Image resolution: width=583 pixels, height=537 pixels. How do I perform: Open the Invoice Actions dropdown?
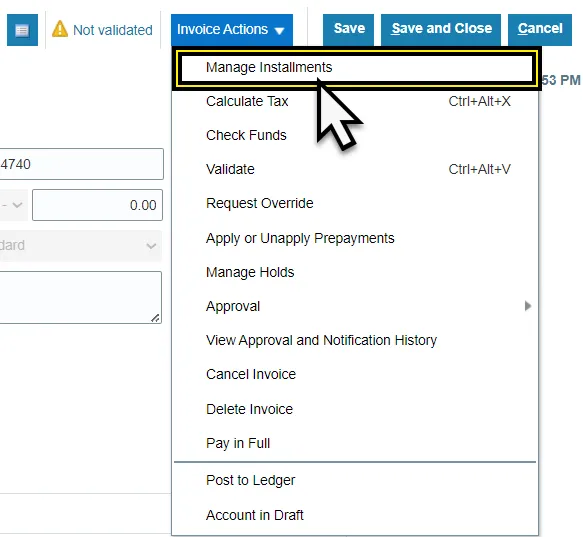(x=232, y=30)
